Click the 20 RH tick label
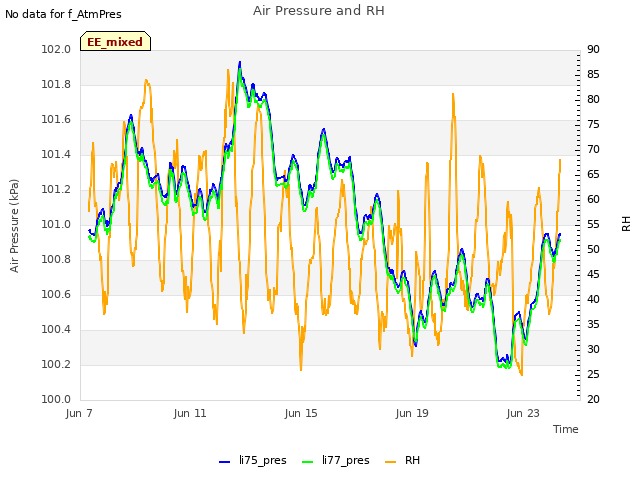This screenshot has width=640, height=480. tap(593, 399)
